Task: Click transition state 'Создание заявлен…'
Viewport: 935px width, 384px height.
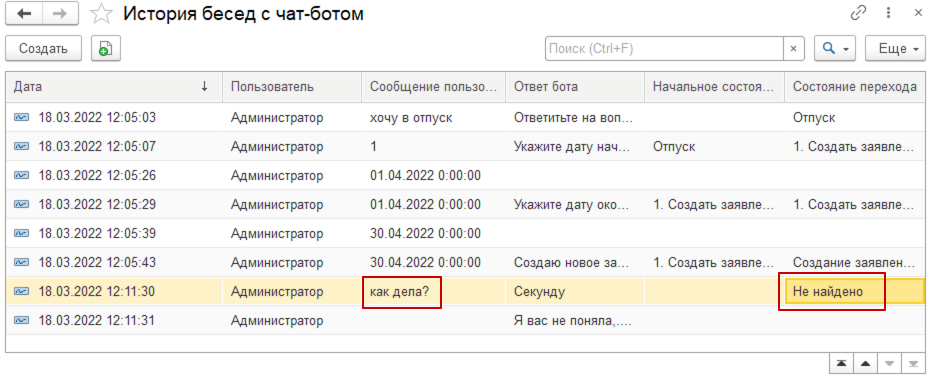Action: [854, 262]
